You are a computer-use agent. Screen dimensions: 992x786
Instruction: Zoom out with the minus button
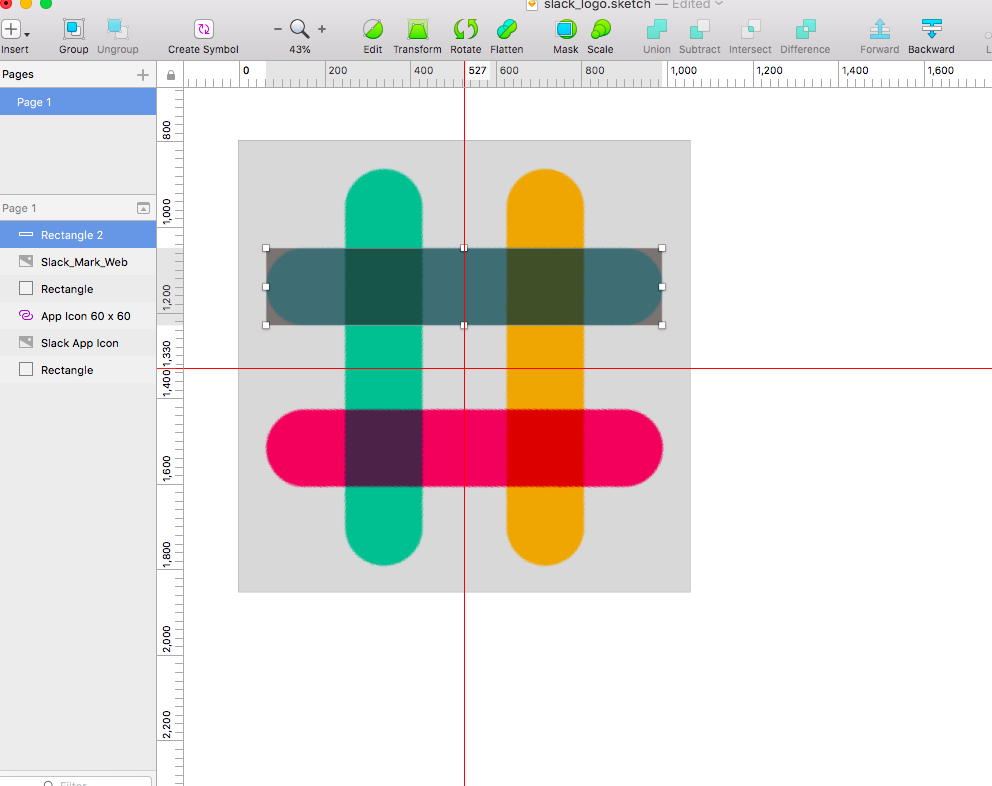[278, 29]
